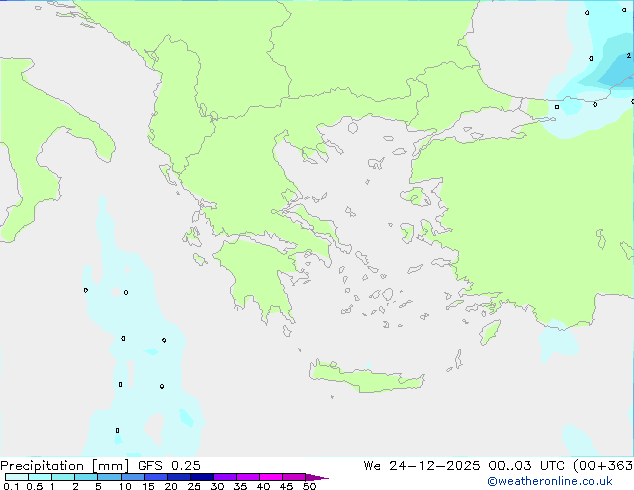Click the 0.1–0.5 mm legend color box
Screen dimensions: 634x490
[x=17, y=477]
